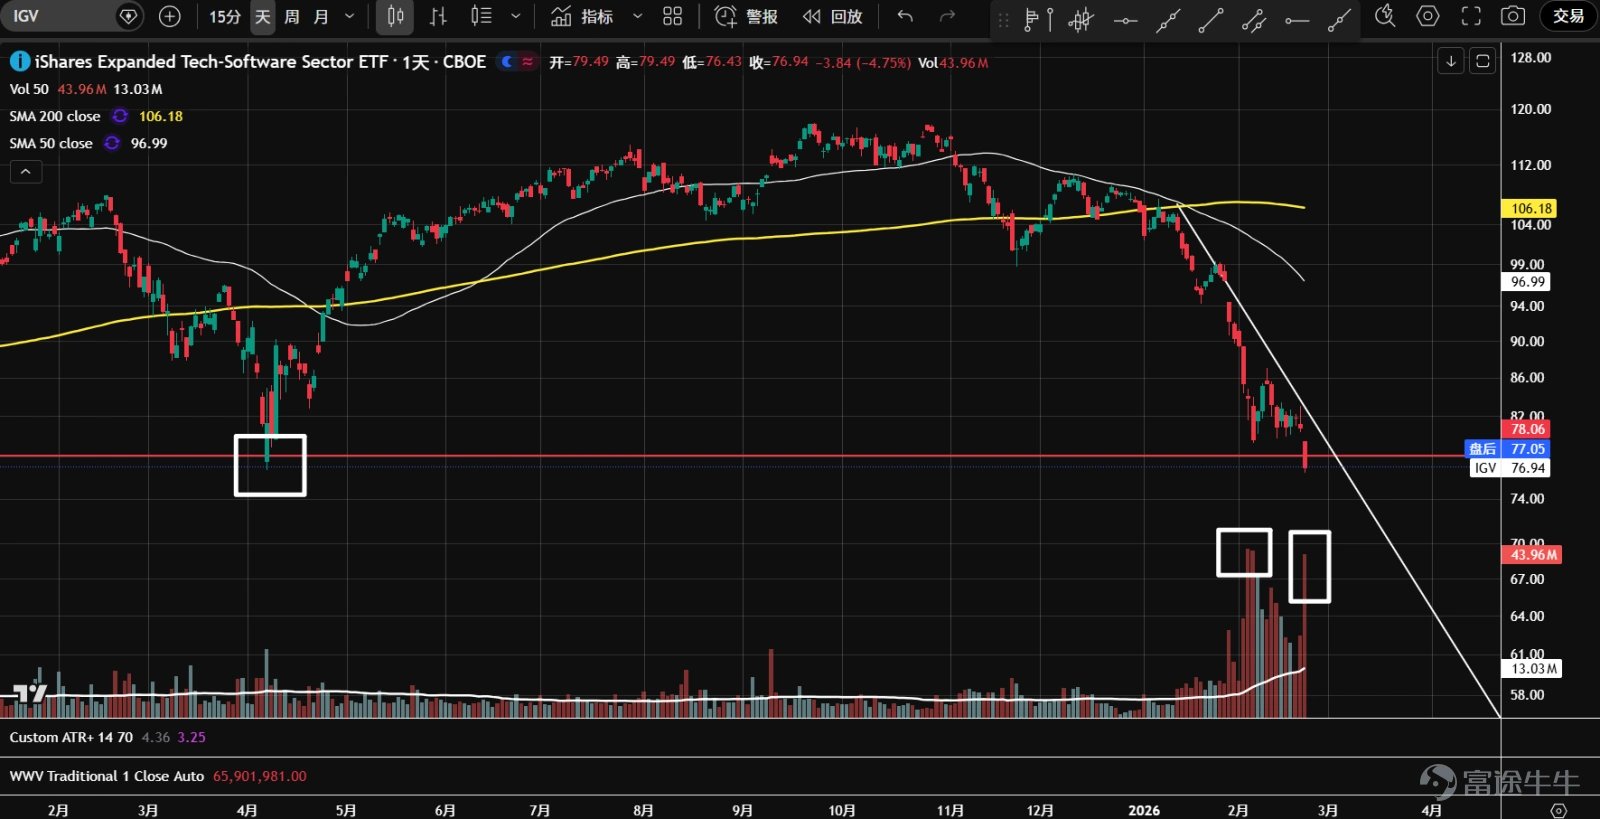Open chart settings hexagon icon

(x=1428, y=16)
